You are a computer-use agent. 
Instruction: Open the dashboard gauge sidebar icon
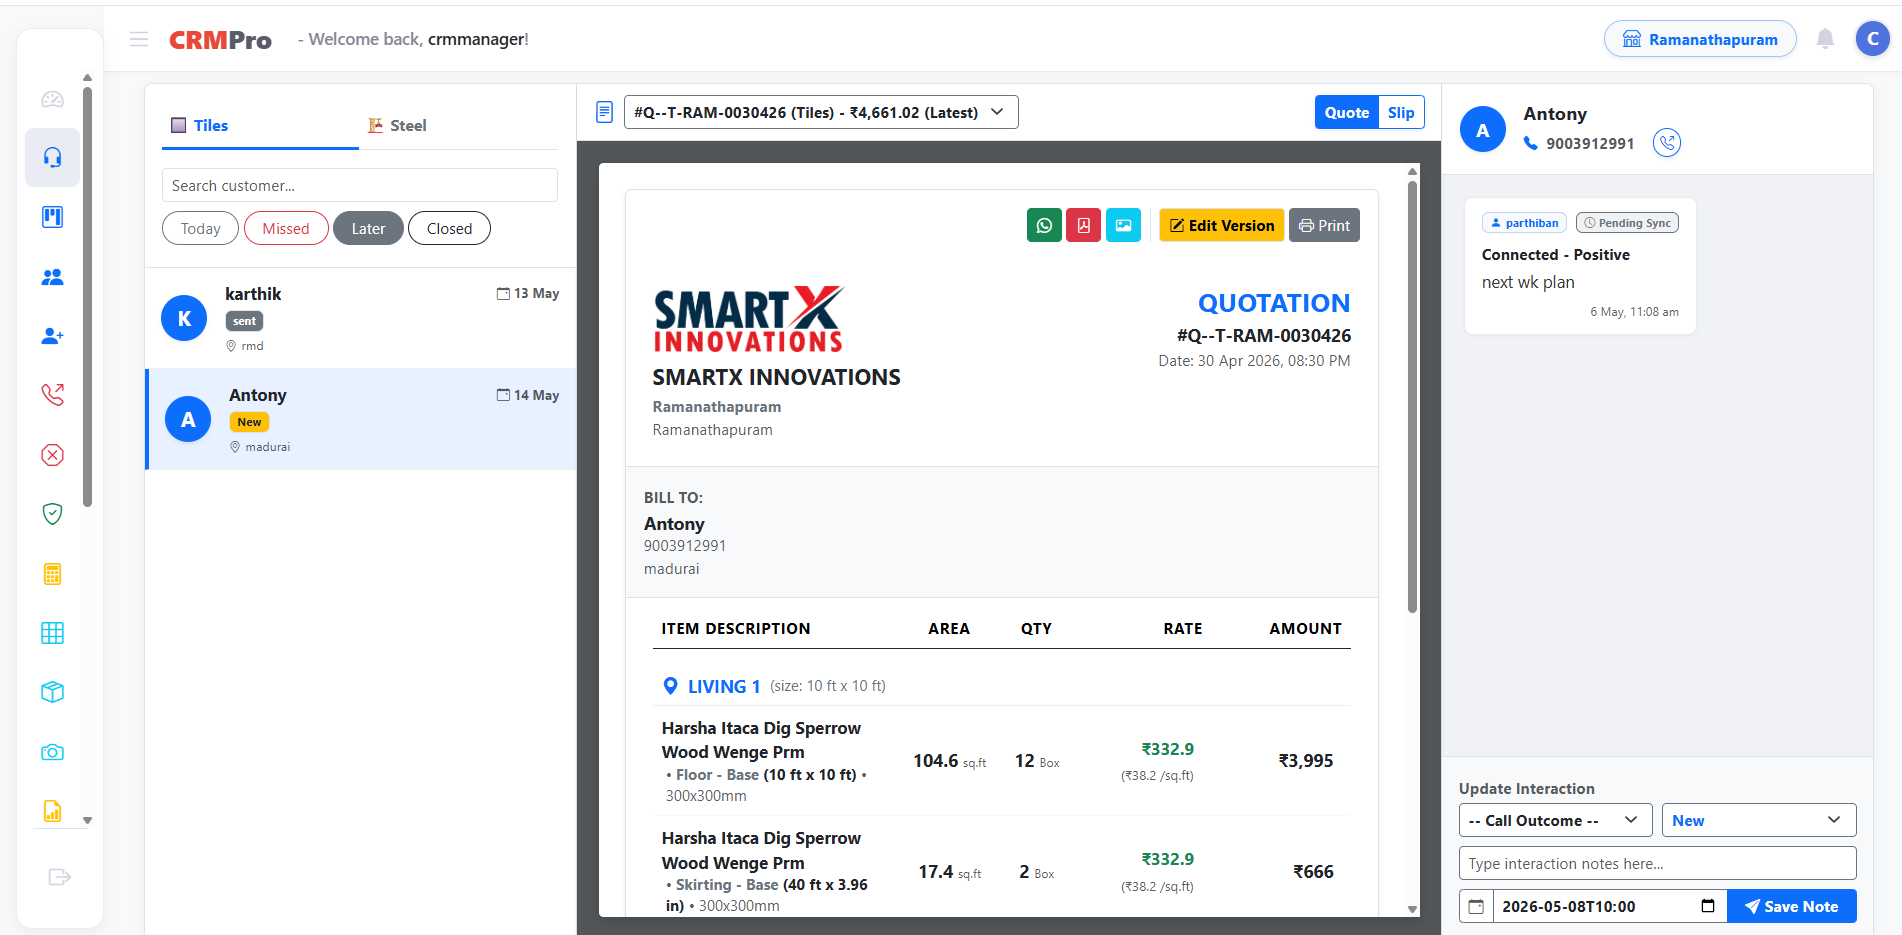click(x=53, y=99)
